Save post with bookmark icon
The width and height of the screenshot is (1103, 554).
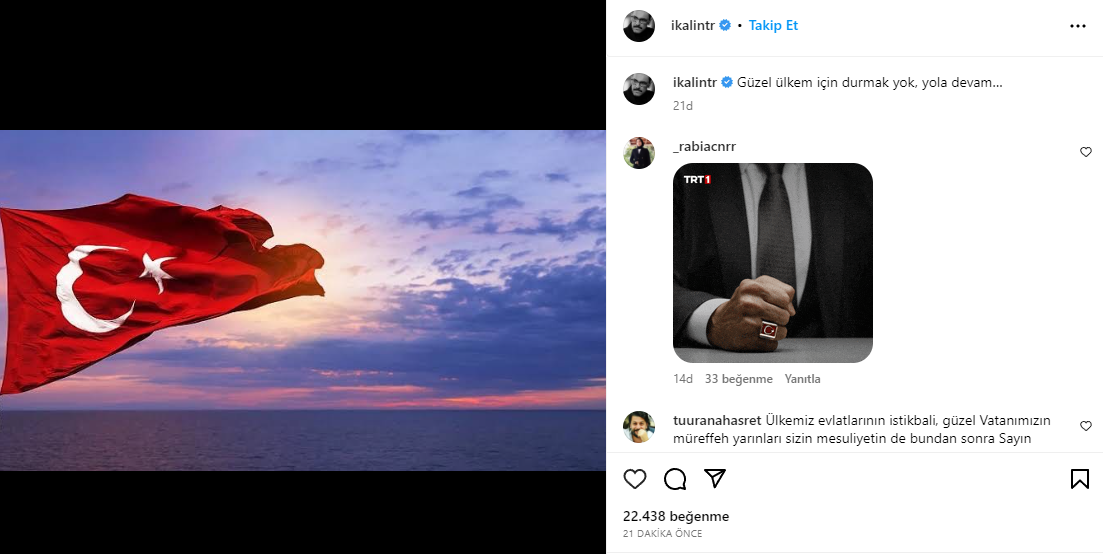1080,479
